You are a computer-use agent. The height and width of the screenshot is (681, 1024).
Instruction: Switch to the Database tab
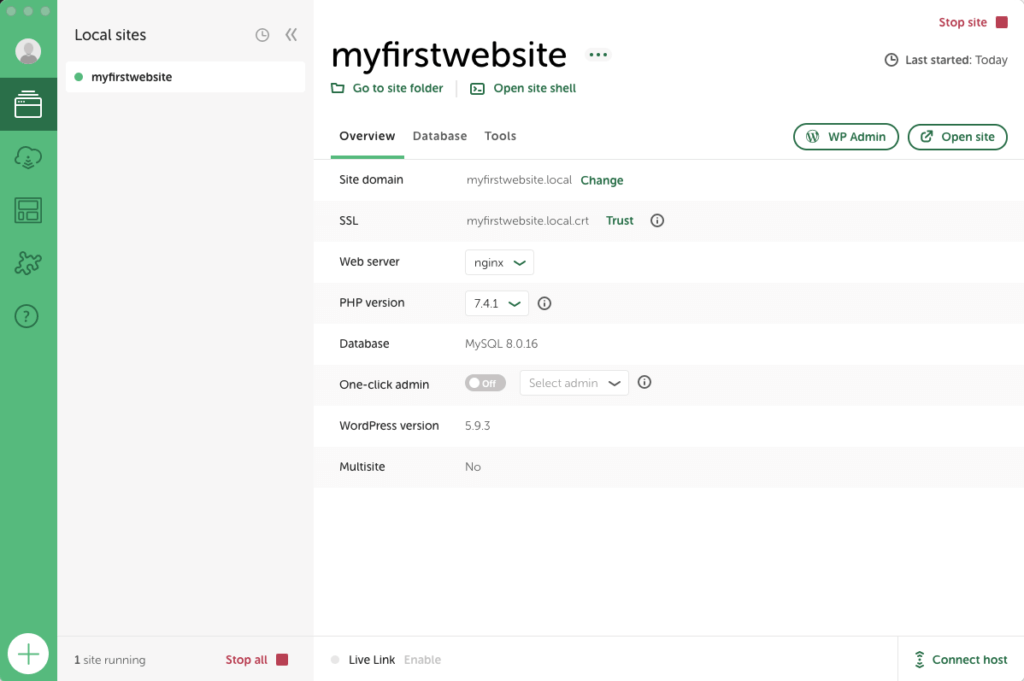coord(439,136)
